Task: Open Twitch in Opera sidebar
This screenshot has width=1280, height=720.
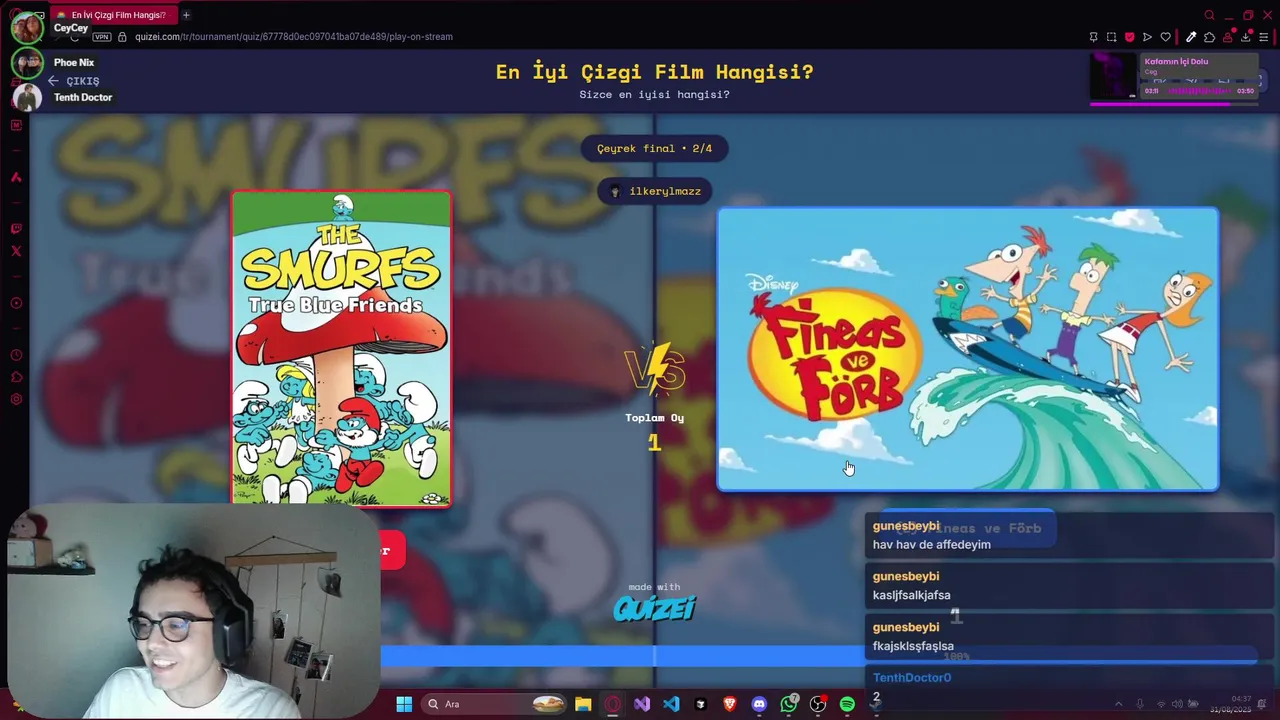Action: (x=16, y=229)
